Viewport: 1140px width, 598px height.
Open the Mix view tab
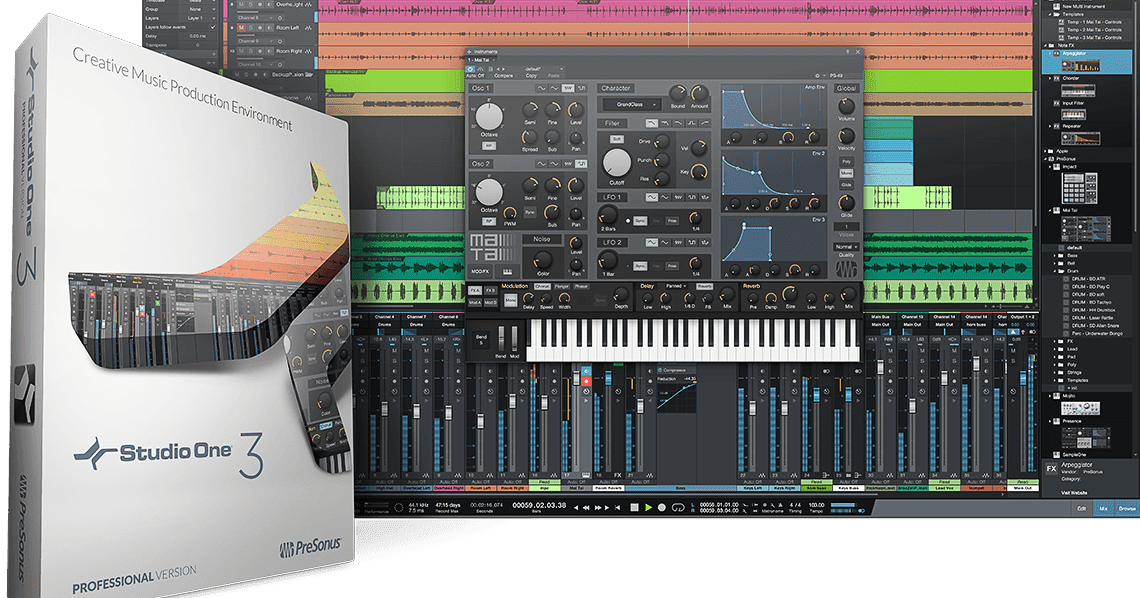1103,509
